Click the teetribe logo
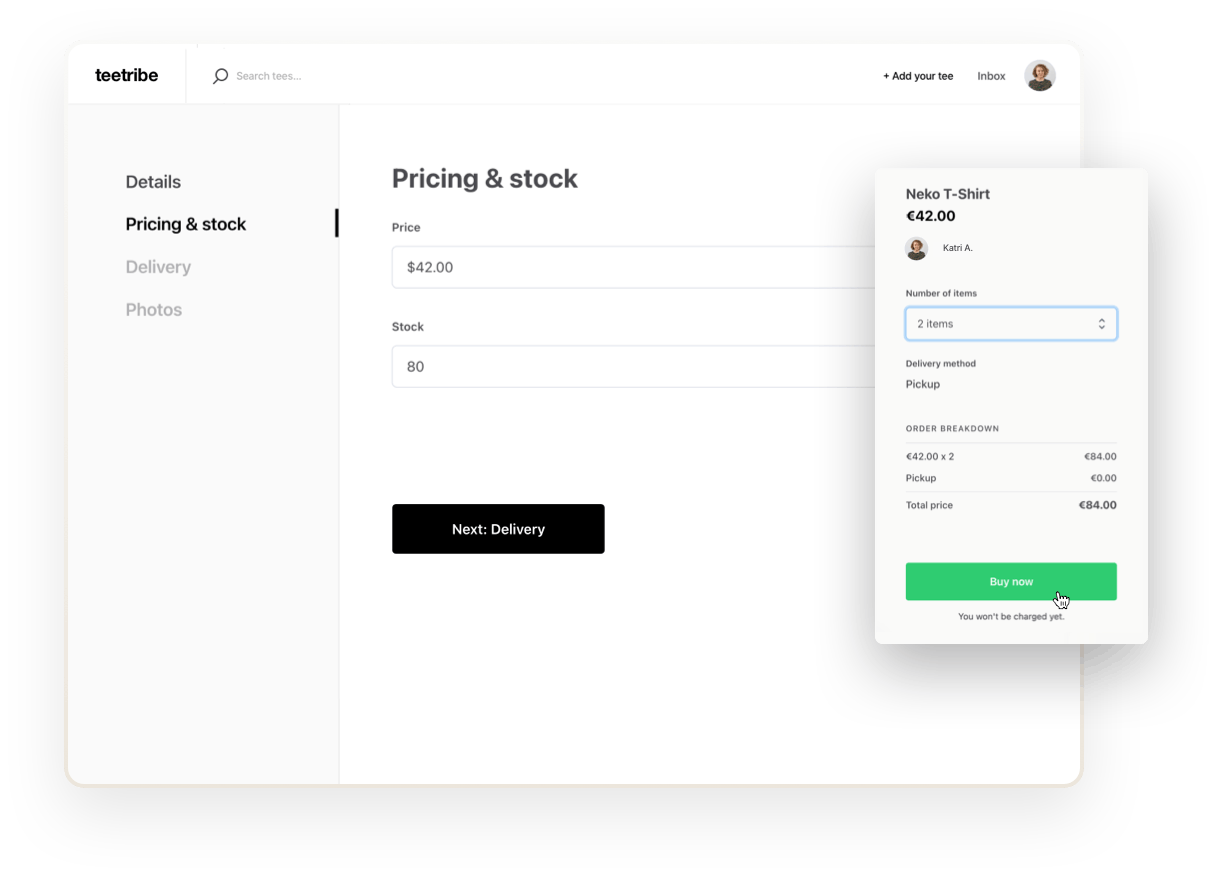This screenshot has width=1212, height=876. click(126, 75)
